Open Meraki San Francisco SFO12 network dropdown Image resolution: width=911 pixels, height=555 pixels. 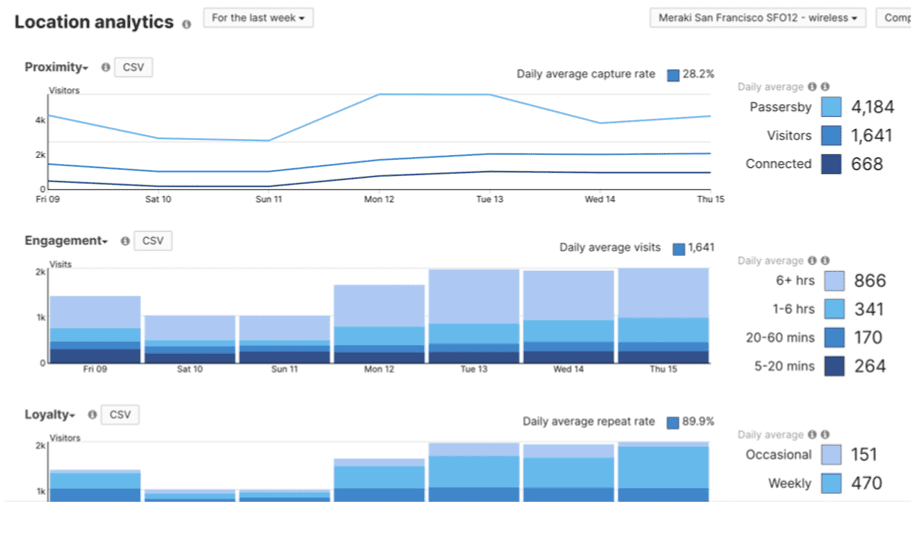point(758,18)
